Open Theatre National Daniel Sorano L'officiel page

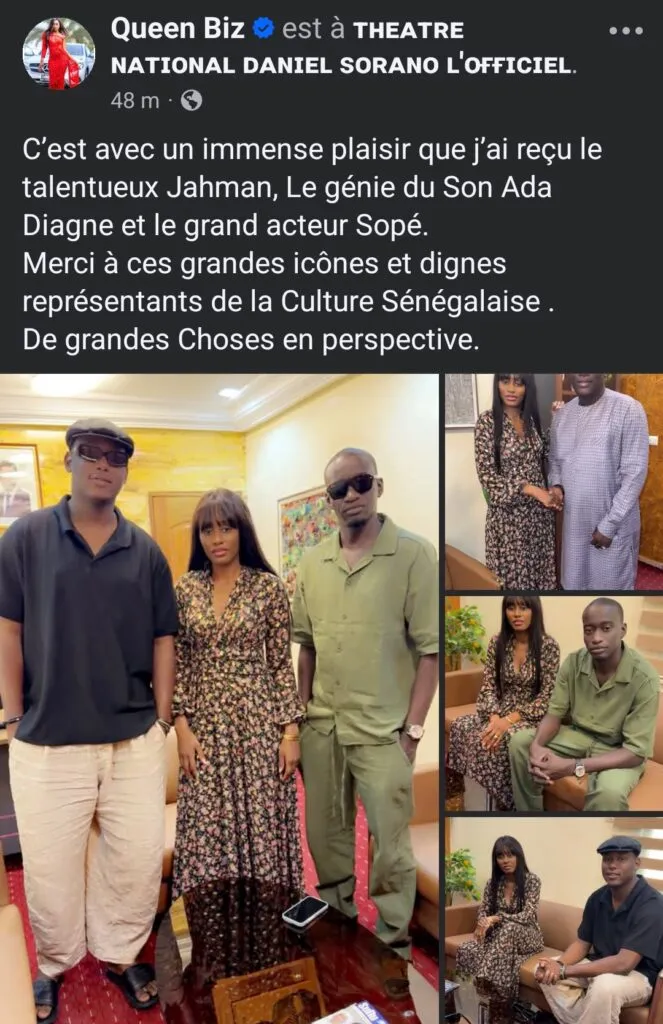344,48
